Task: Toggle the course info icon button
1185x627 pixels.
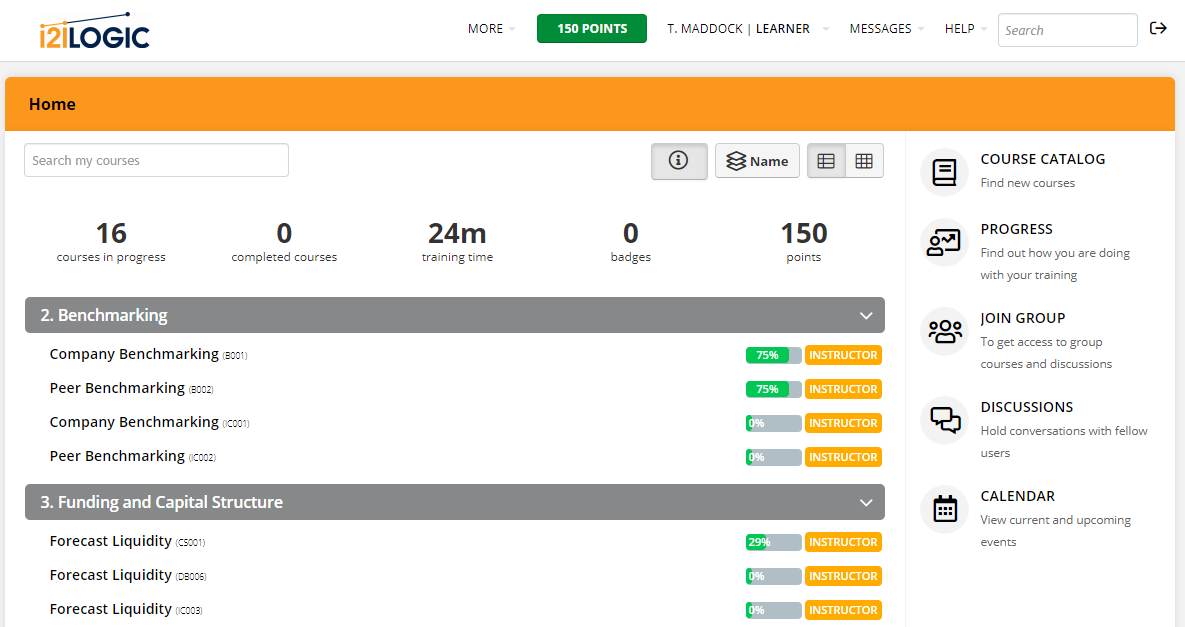Action: (679, 161)
